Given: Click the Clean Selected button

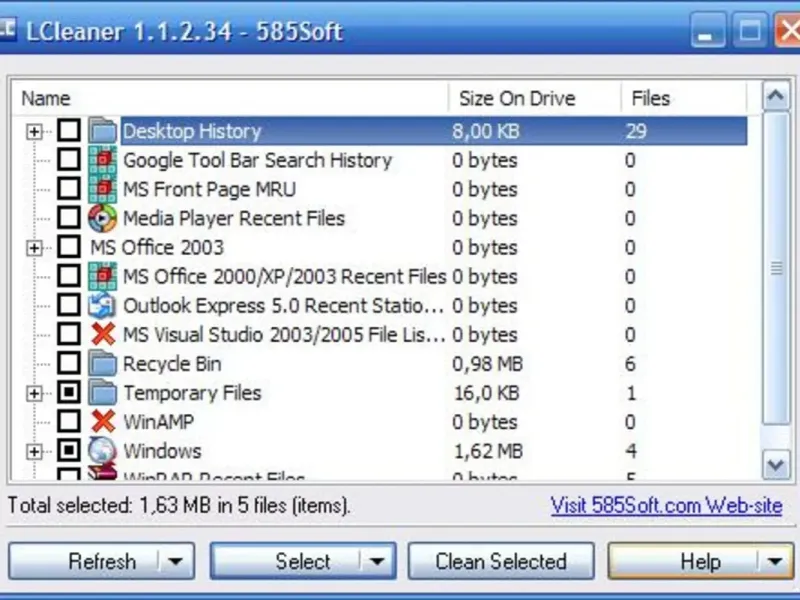Looking at the screenshot, I should (x=501, y=561).
